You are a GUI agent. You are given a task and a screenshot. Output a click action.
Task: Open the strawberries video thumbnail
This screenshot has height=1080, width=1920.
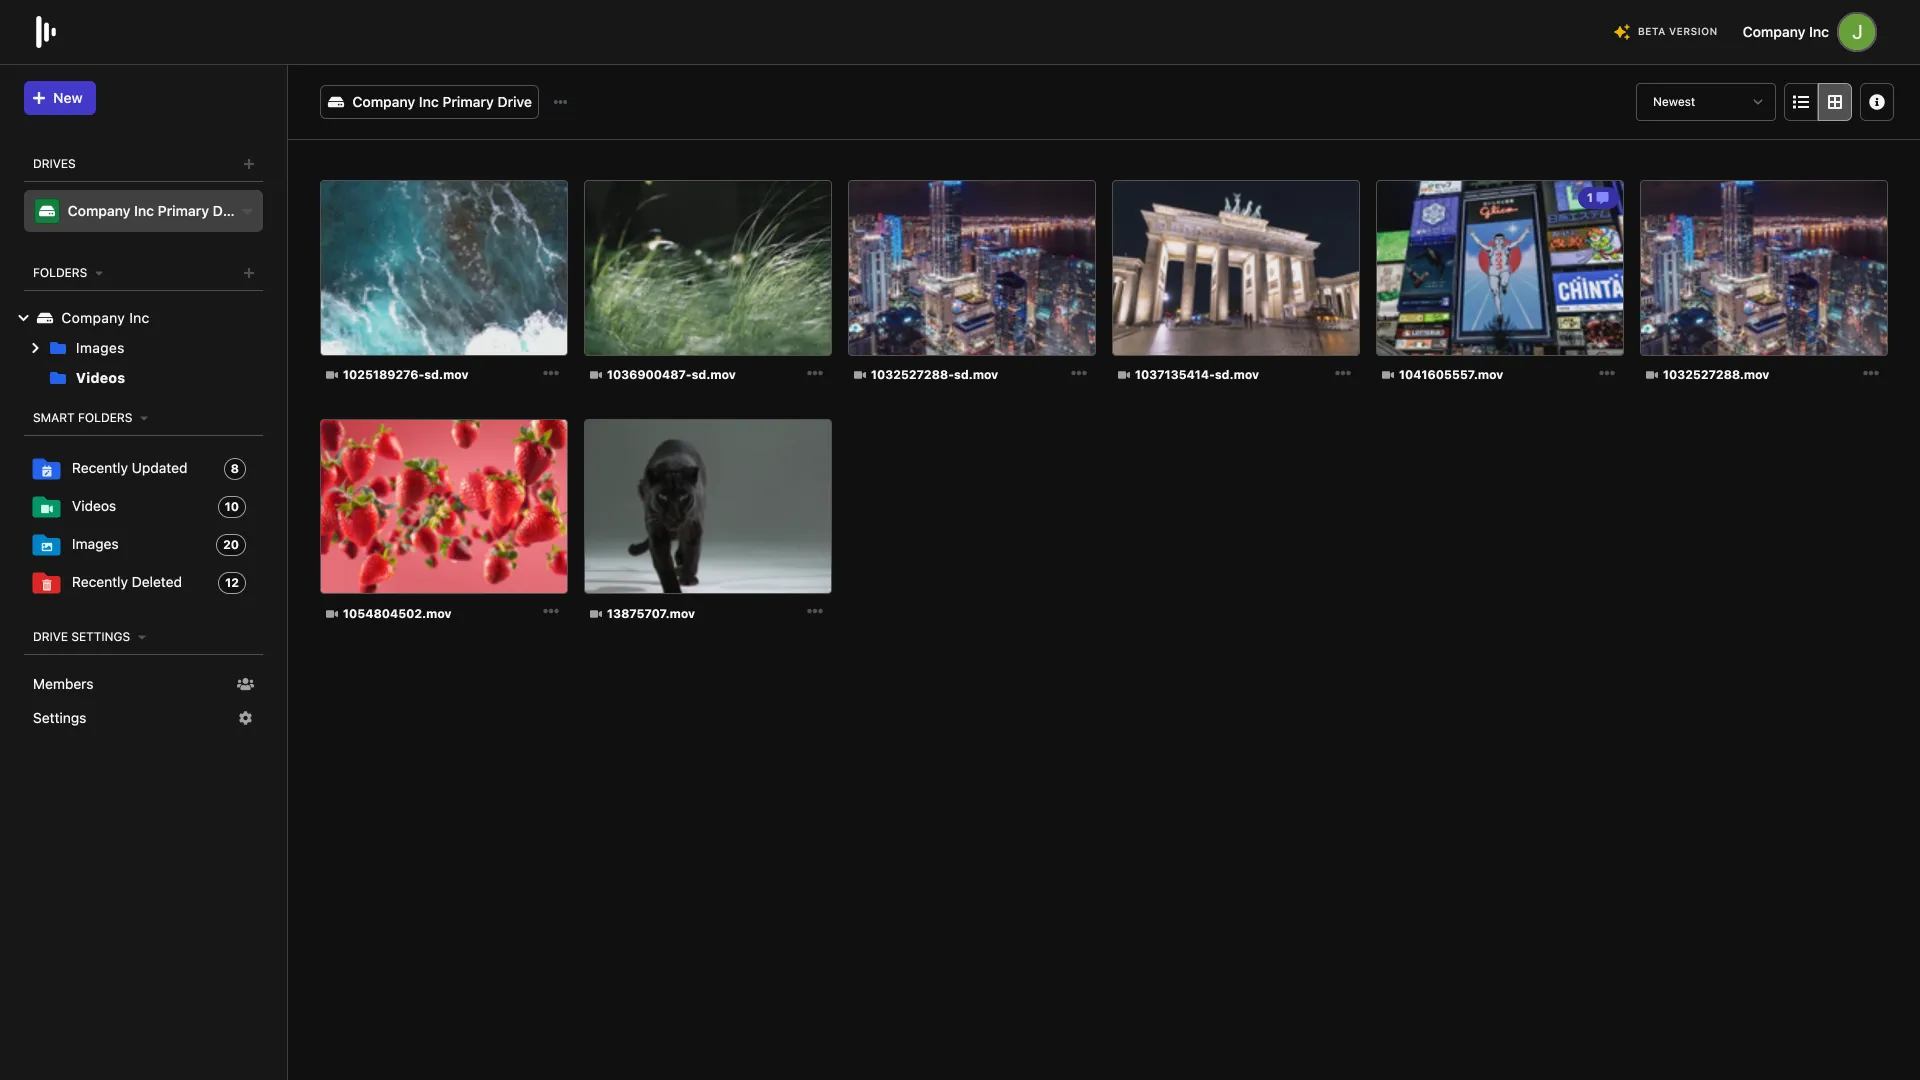tap(443, 506)
